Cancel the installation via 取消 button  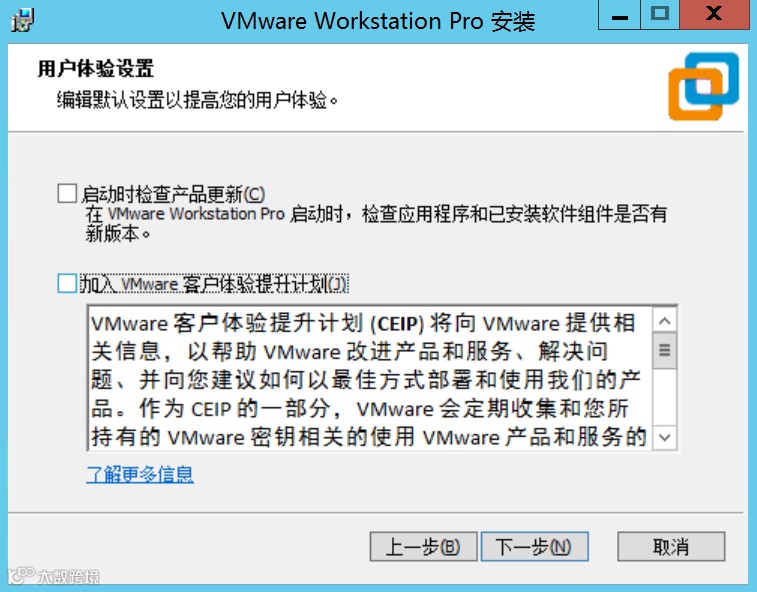coord(671,547)
